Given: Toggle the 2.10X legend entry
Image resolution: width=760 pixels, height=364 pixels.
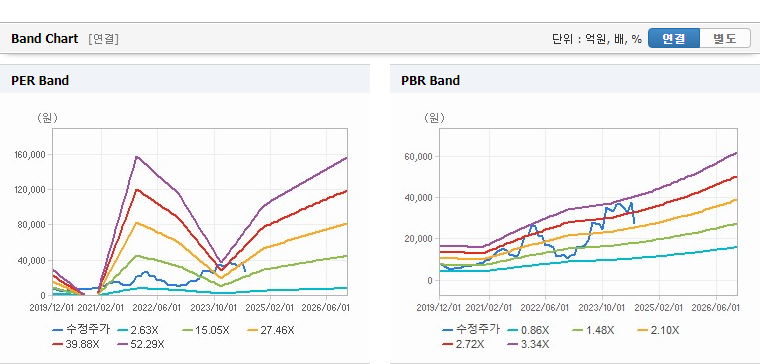Looking at the screenshot, I should pyautogui.click(x=658, y=330).
